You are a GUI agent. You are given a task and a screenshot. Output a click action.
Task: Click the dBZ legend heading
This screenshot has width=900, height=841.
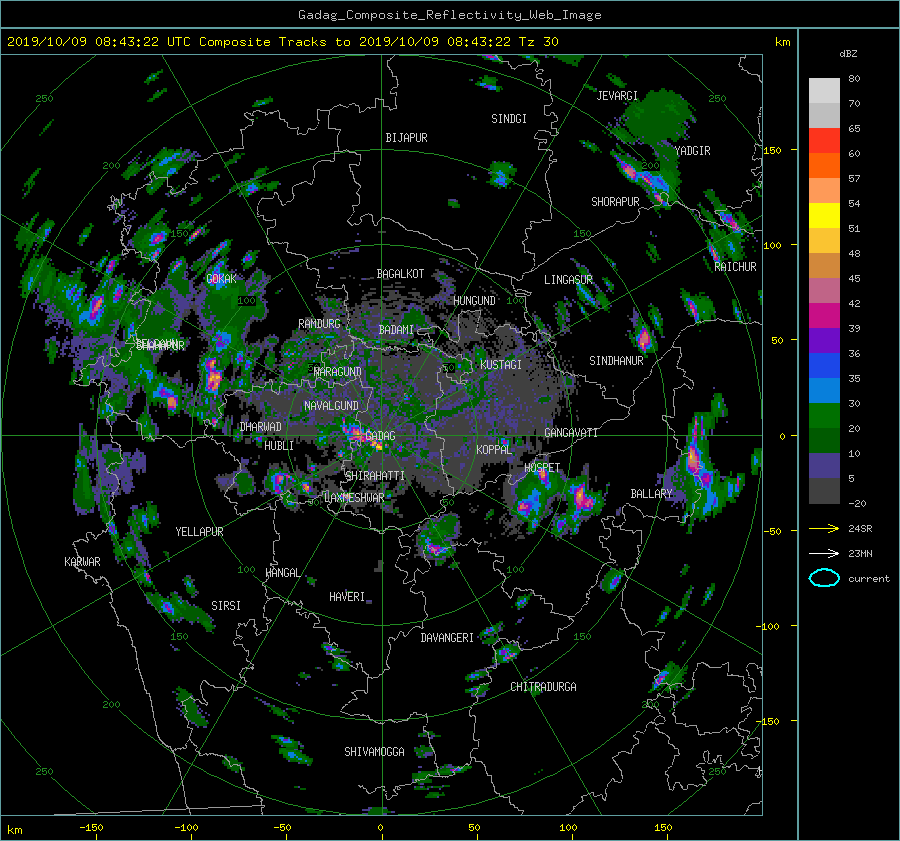click(x=848, y=53)
